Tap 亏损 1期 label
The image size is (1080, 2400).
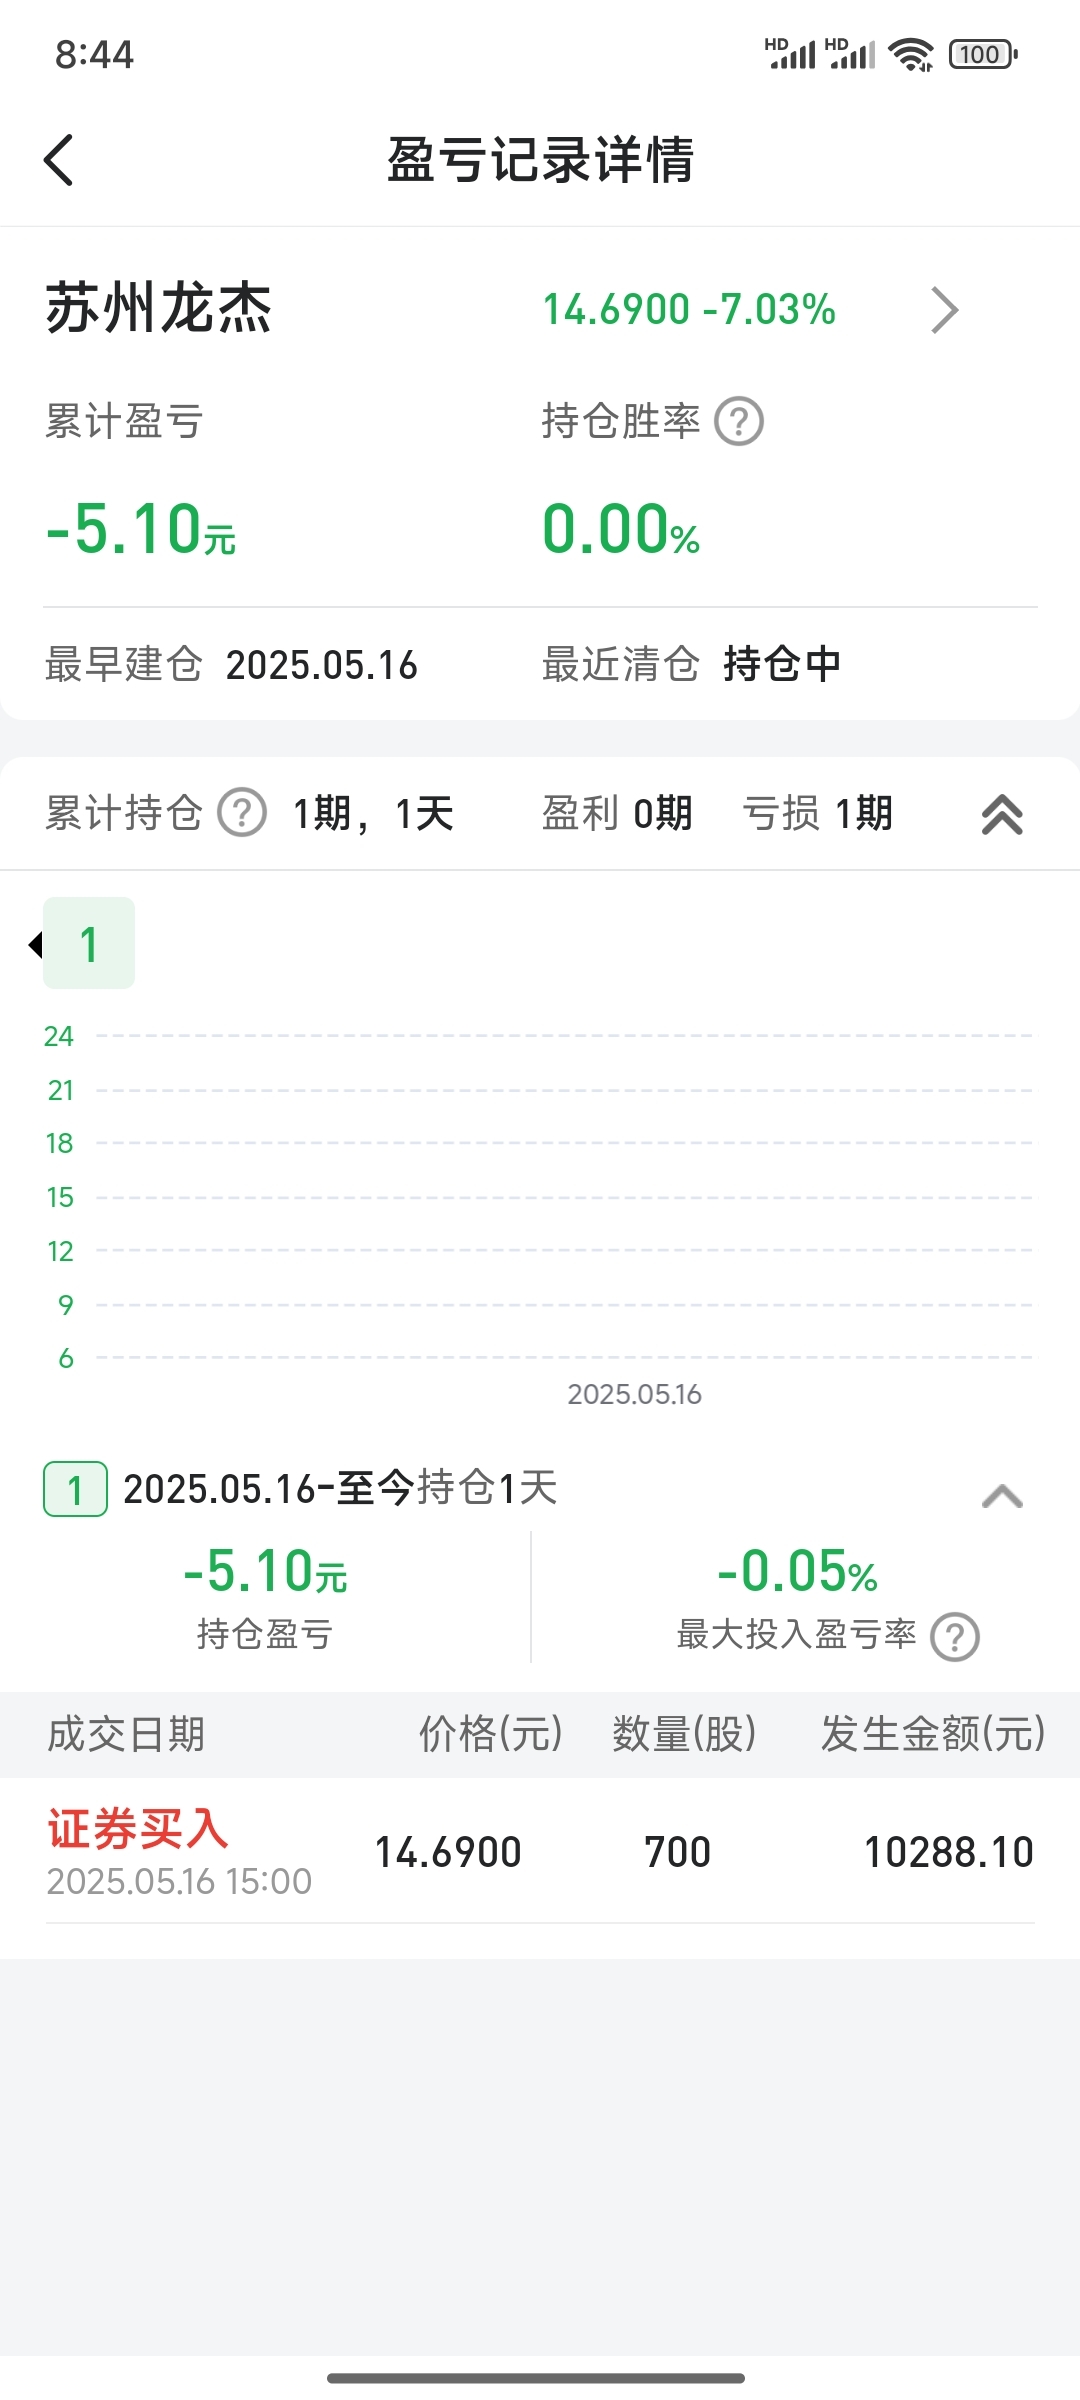pos(817,813)
